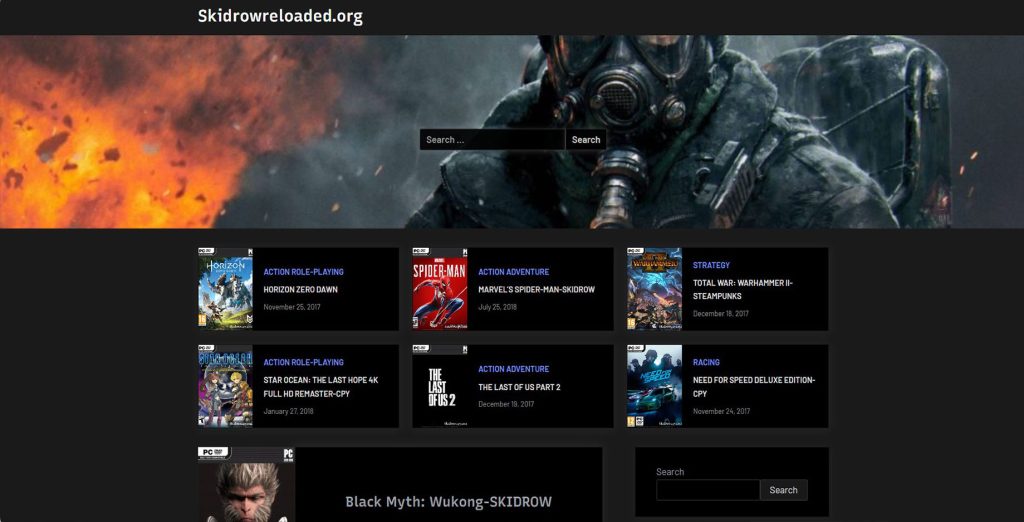Open the Star Ocean cover thumbnail

coord(225,386)
